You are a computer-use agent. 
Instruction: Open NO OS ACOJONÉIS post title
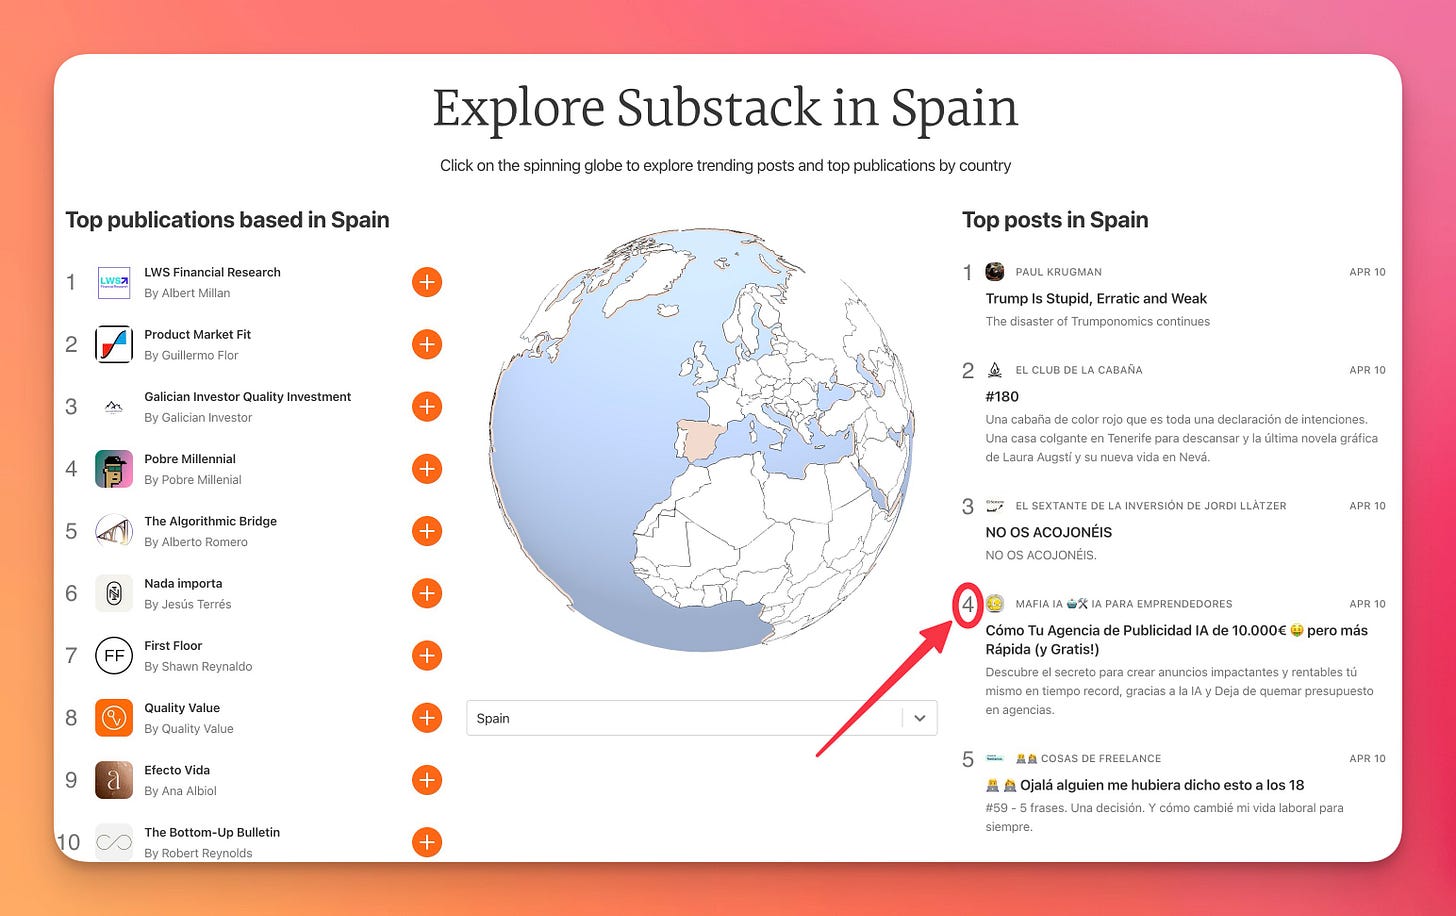pos(1049,532)
